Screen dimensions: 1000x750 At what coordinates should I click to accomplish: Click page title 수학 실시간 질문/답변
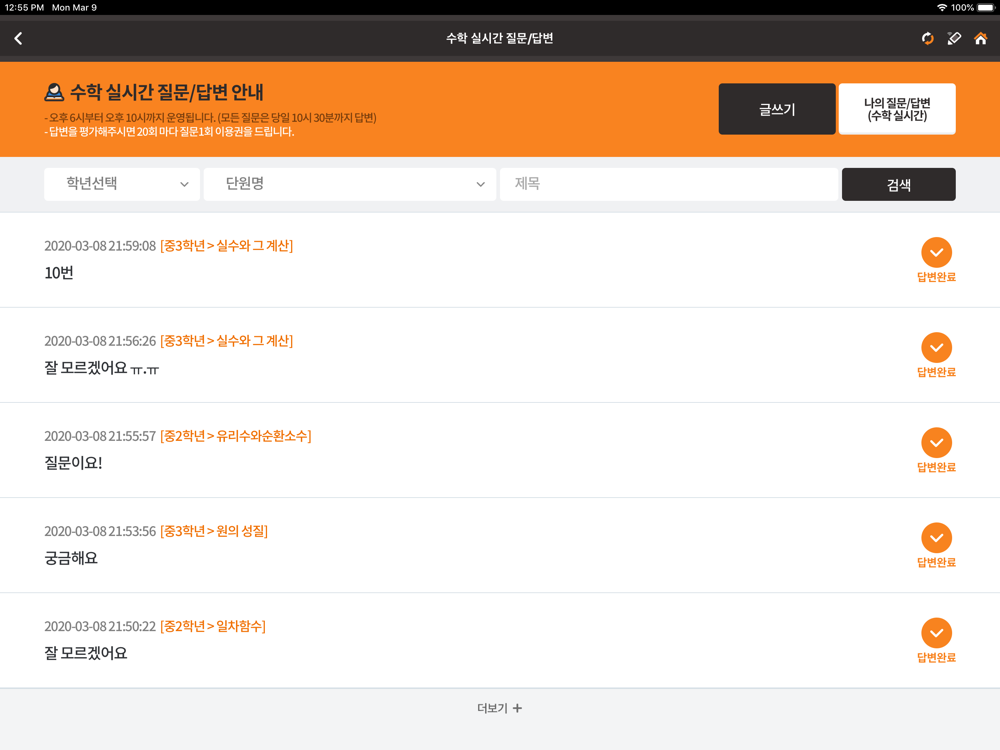499,38
